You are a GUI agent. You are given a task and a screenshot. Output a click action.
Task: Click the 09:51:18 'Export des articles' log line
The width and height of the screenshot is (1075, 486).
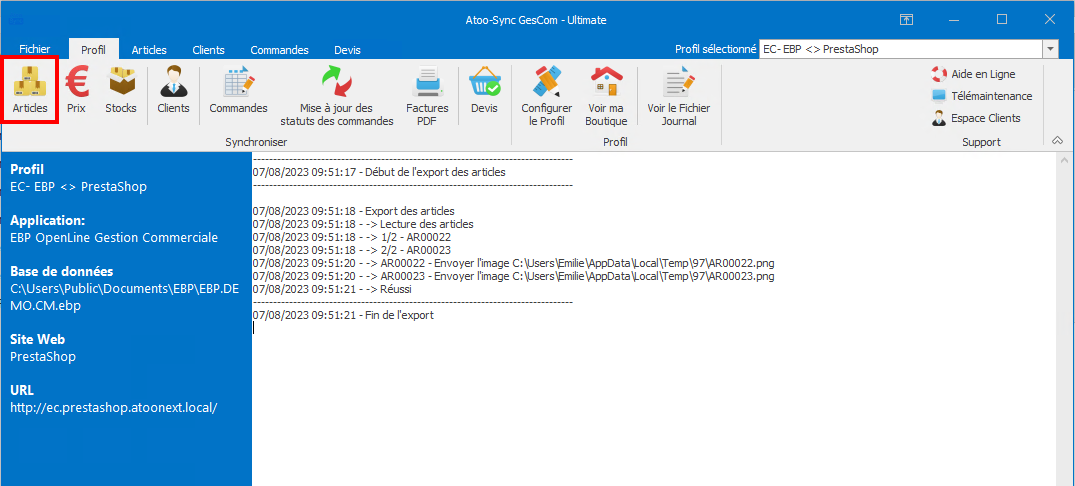click(353, 211)
